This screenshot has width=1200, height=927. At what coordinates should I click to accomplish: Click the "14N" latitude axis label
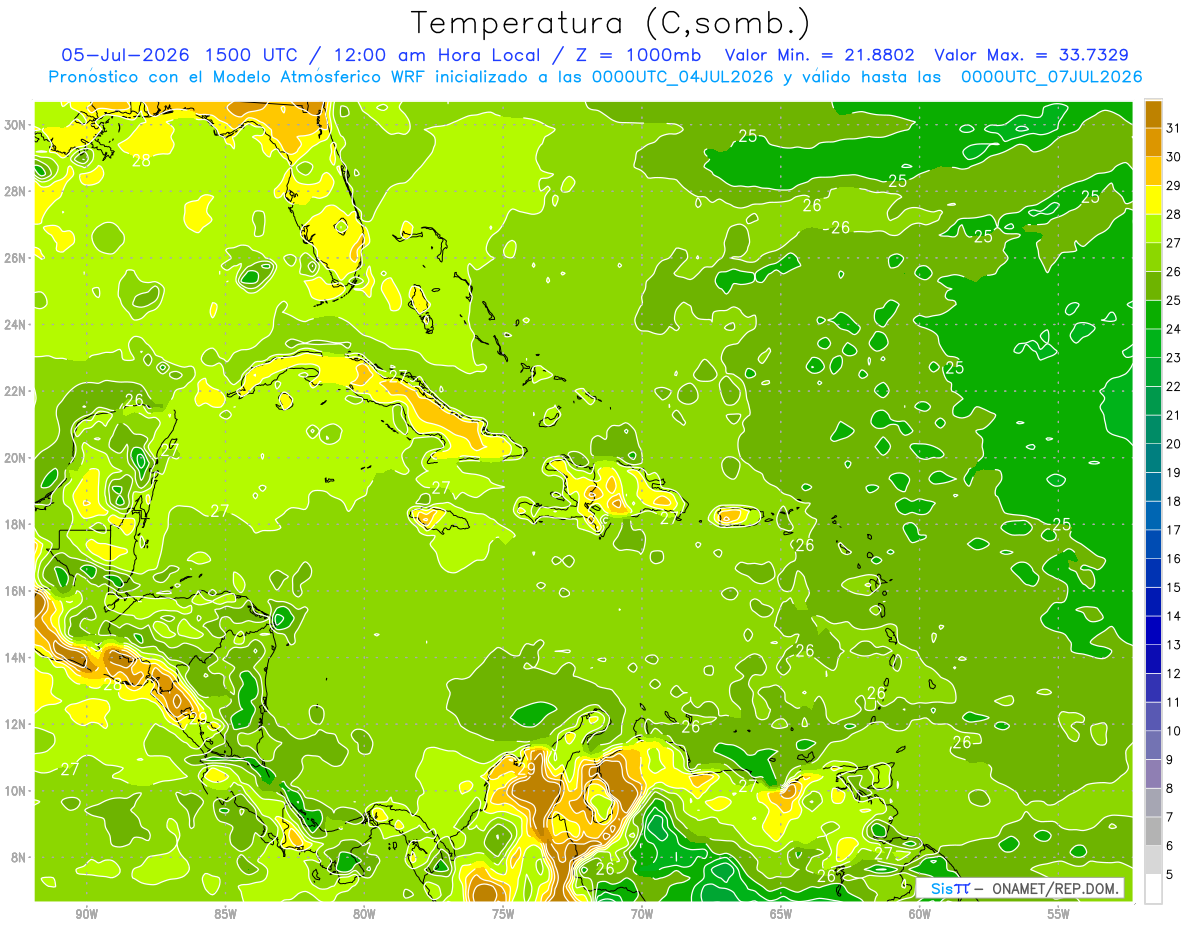(14, 658)
